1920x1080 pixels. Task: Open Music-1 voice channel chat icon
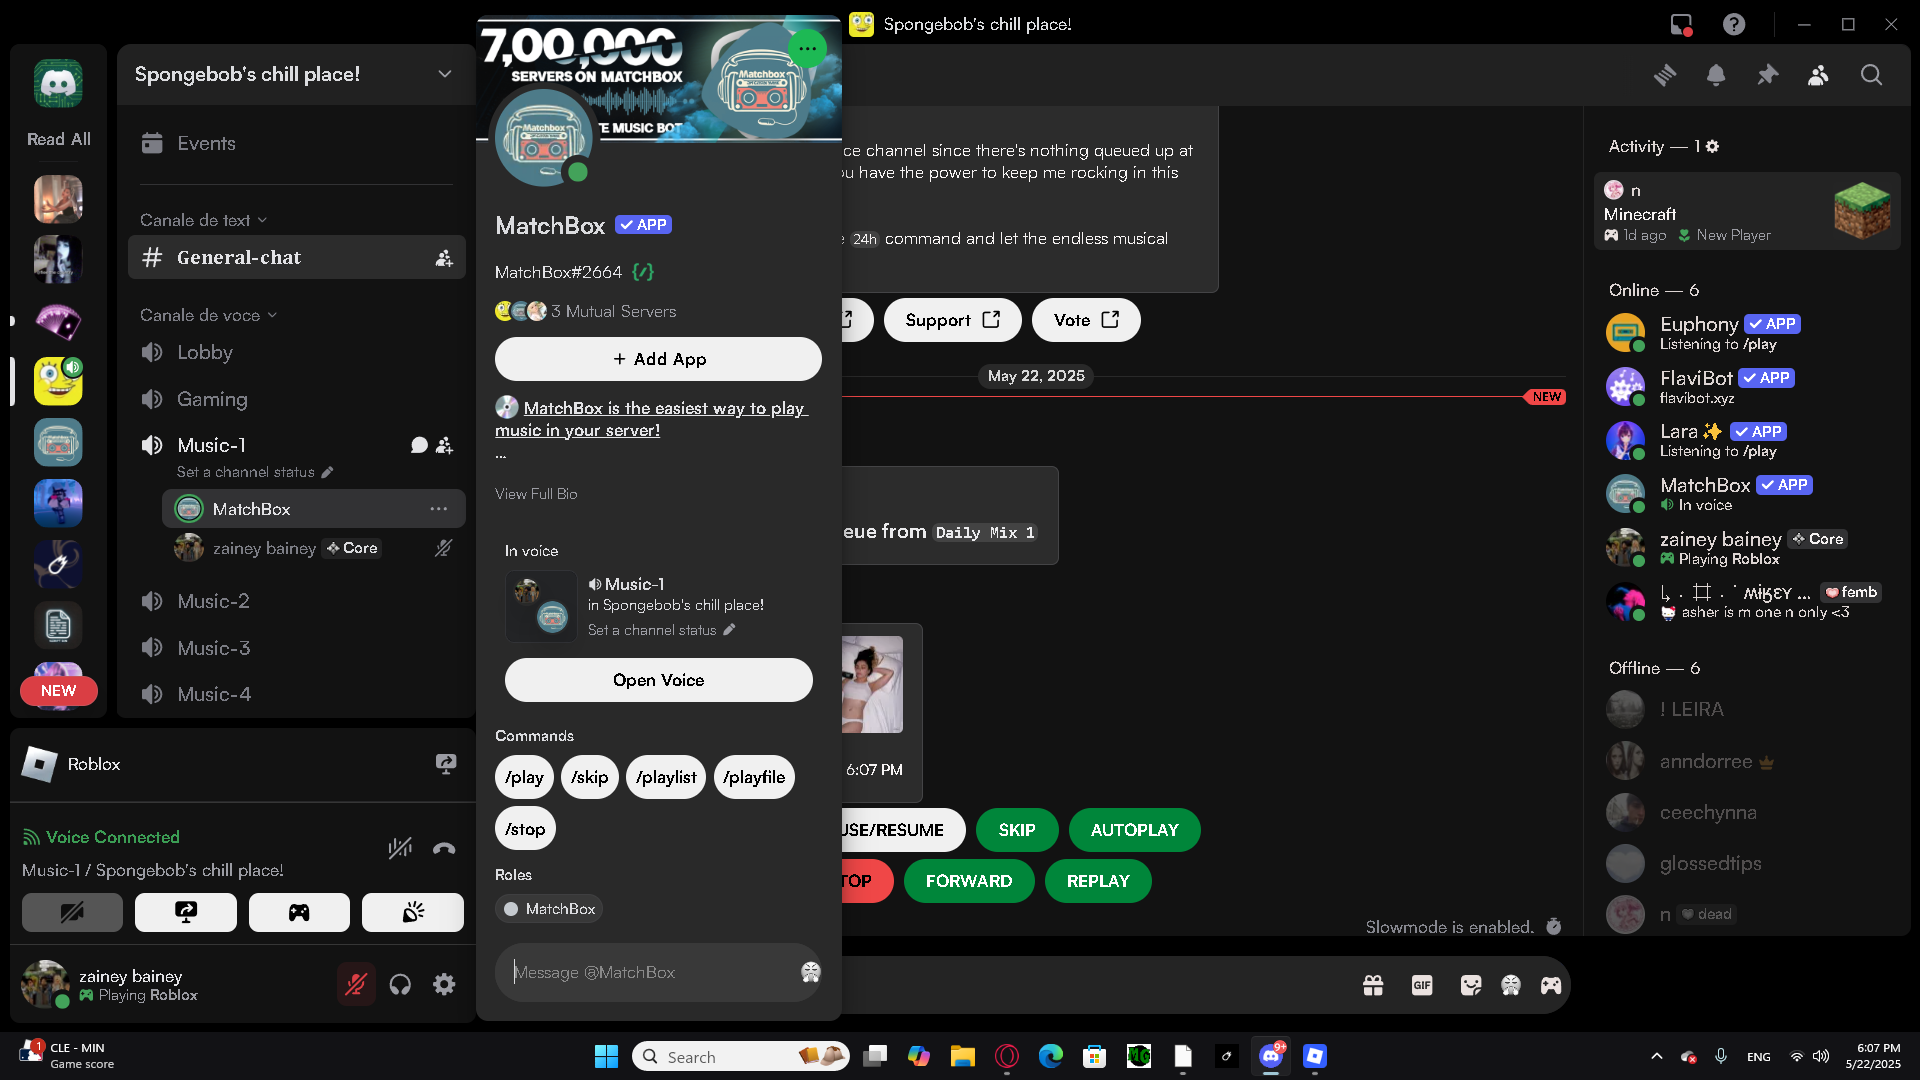coord(419,445)
